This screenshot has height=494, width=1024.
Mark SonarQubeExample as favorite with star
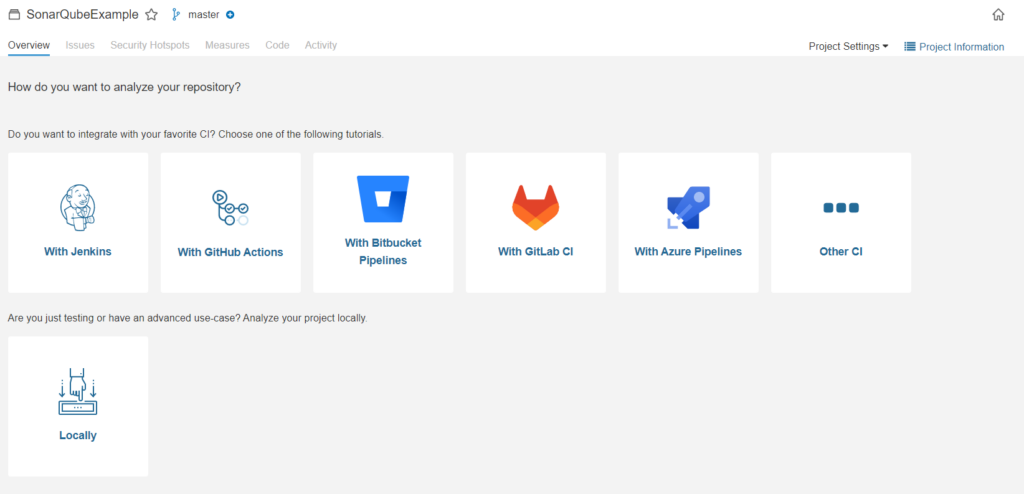click(x=152, y=14)
